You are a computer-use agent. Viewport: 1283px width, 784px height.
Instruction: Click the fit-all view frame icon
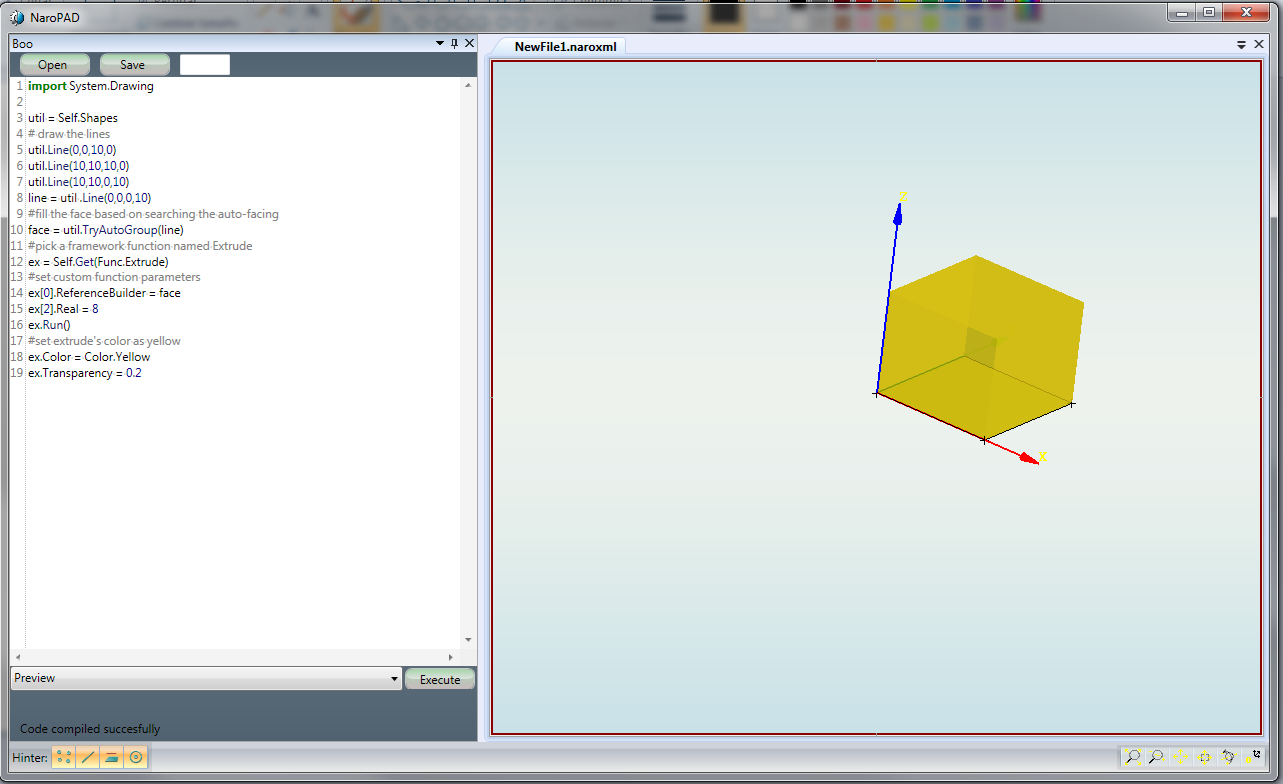click(1204, 757)
